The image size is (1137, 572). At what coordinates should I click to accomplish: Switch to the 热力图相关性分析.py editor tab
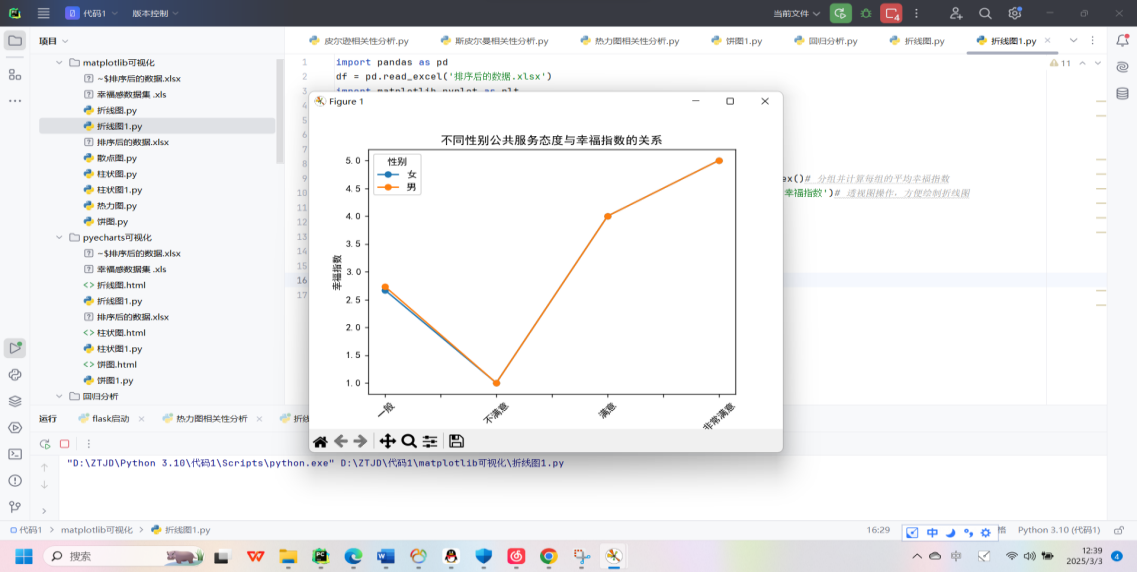point(629,41)
